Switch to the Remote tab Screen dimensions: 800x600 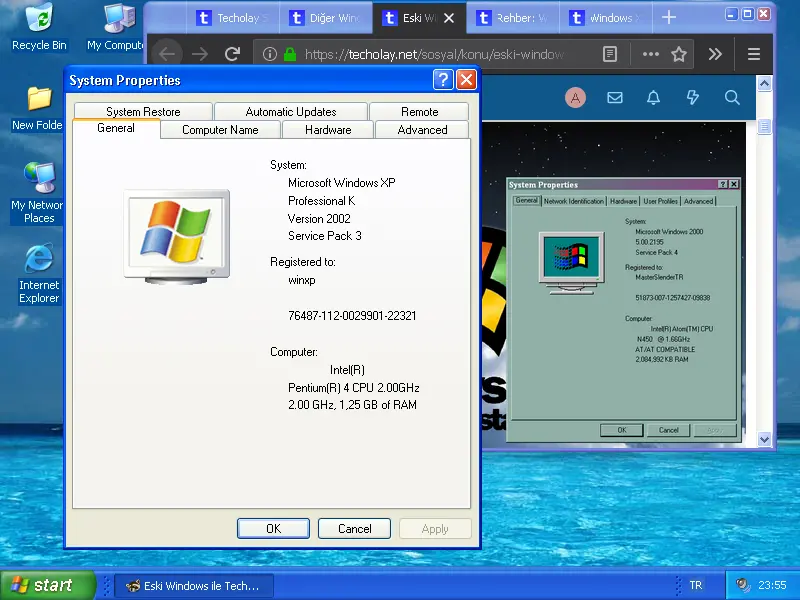pos(419,111)
